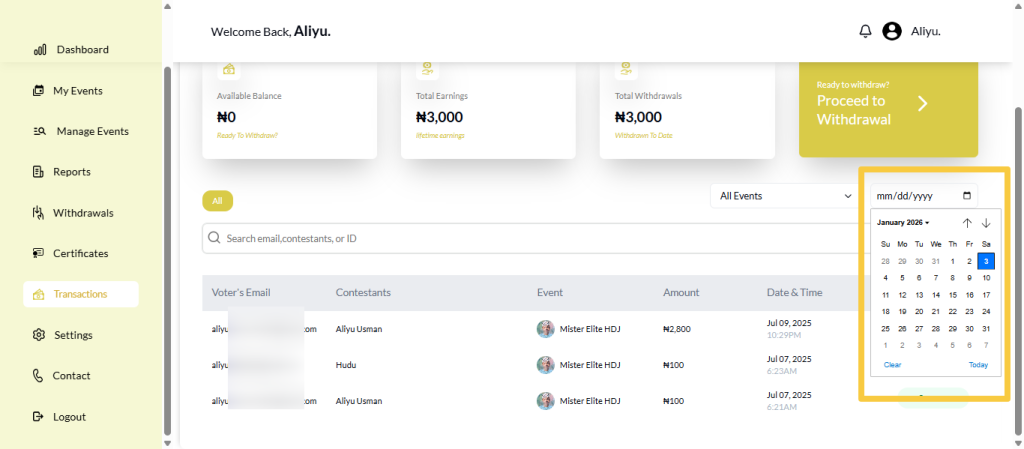The height and width of the screenshot is (449, 1024).
Task: Click the Settings gear icon in sidebar
Action: 39,335
